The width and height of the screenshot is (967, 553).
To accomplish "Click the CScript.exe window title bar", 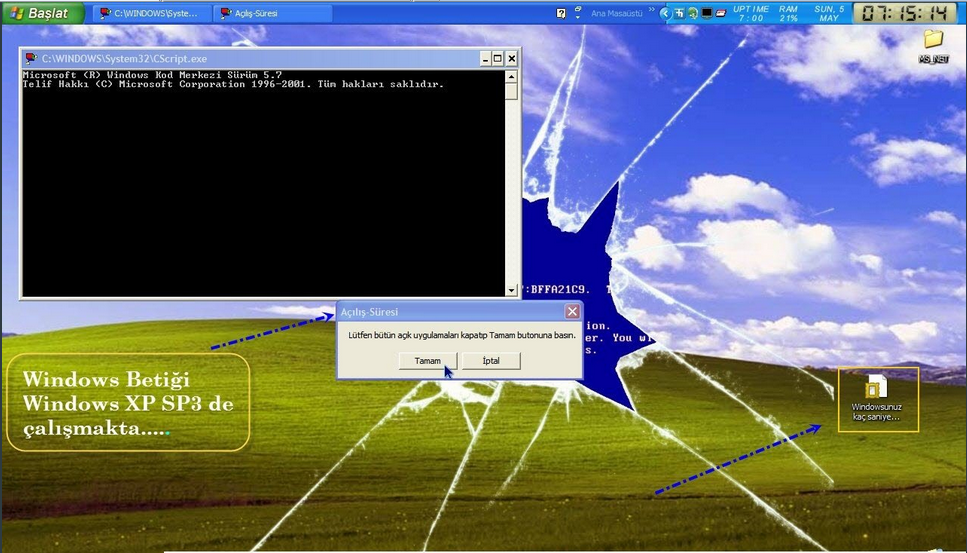I will [270, 59].
